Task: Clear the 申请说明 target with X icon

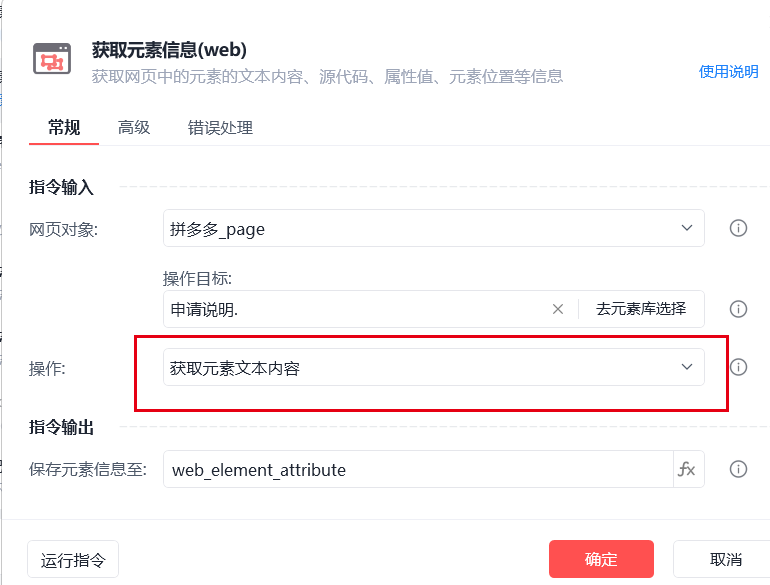Action: (558, 309)
